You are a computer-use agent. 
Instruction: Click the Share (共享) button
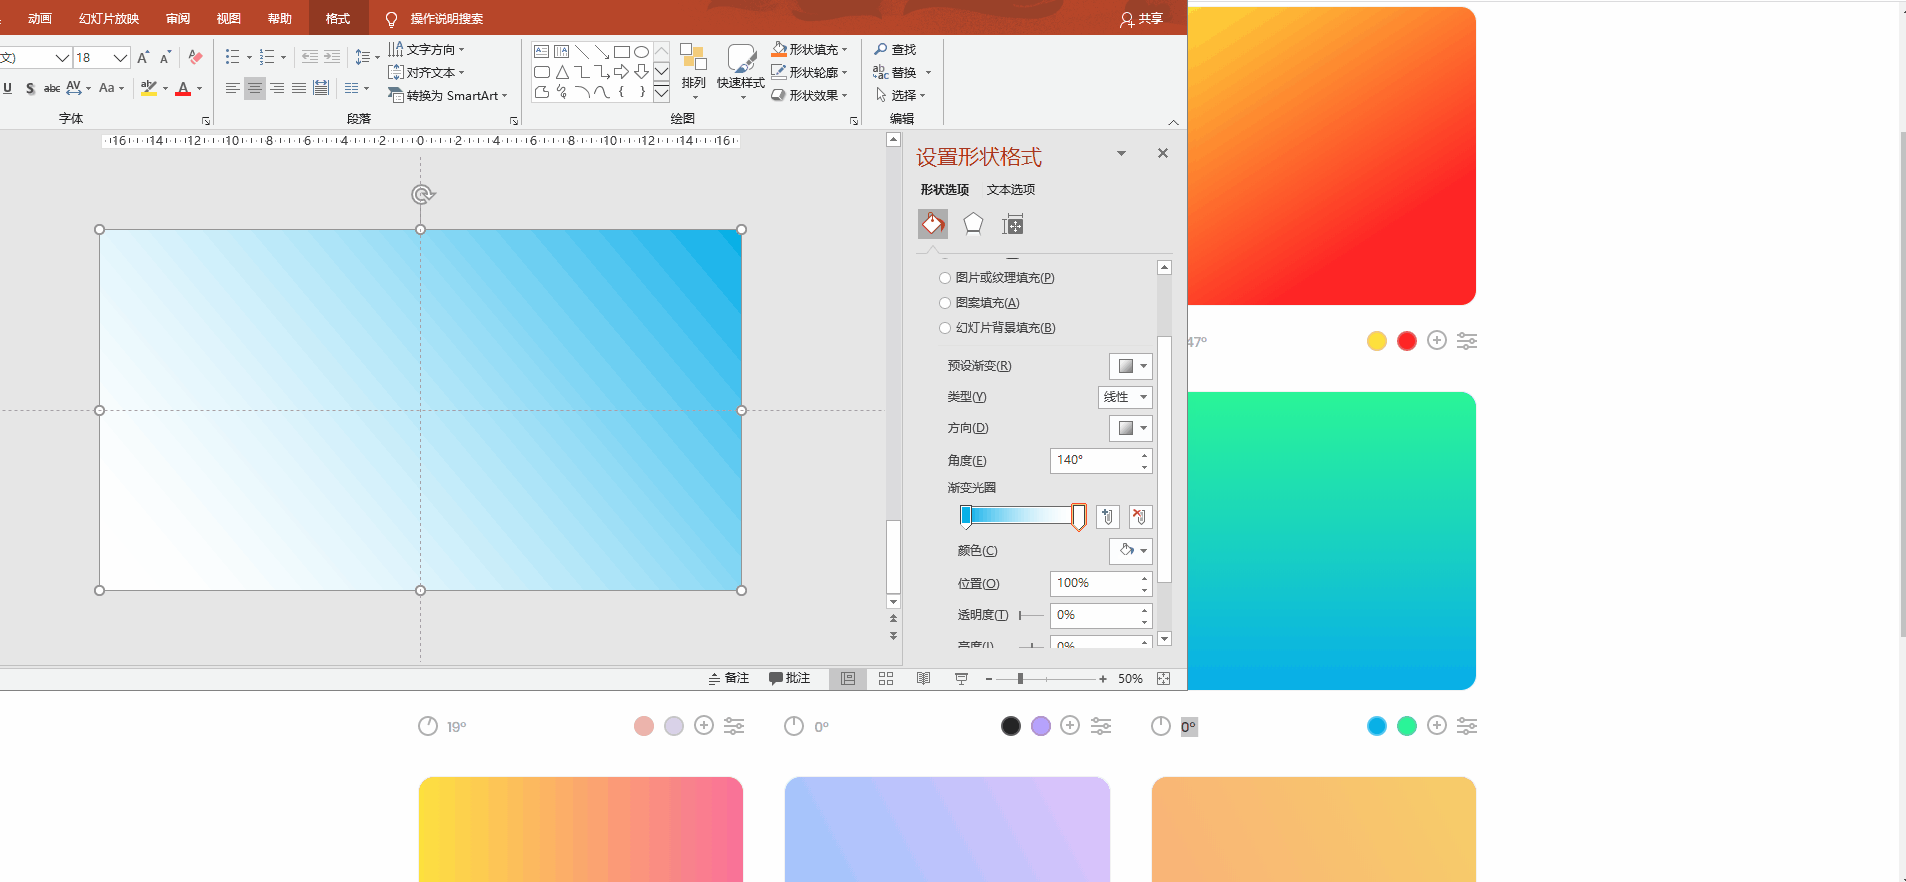point(1142,18)
